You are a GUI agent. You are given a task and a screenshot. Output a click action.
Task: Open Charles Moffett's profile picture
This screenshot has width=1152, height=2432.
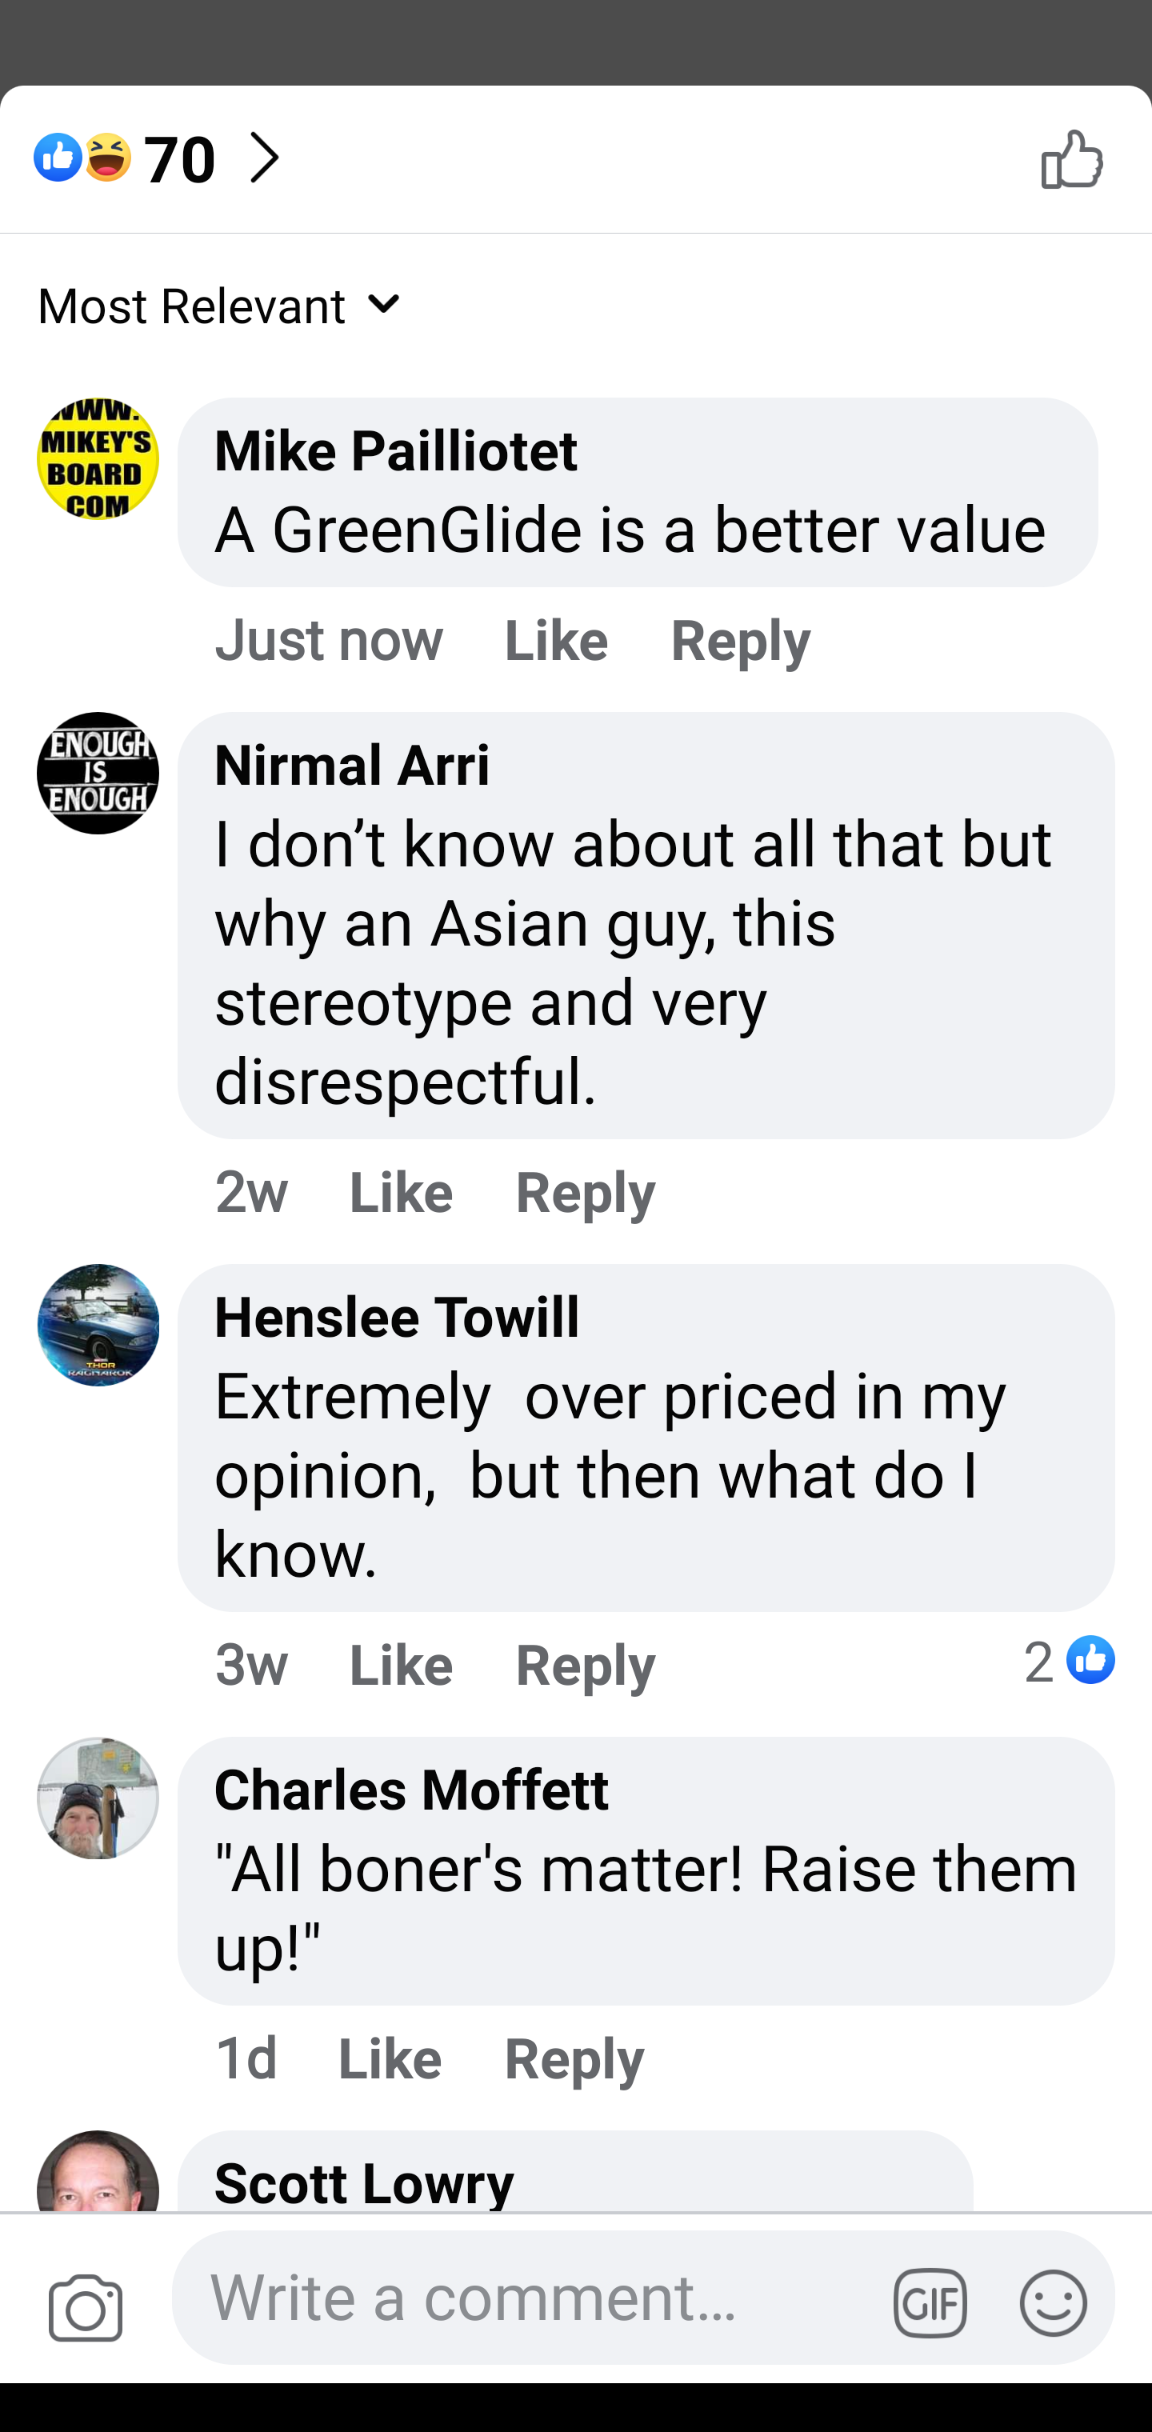click(98, 1799)
